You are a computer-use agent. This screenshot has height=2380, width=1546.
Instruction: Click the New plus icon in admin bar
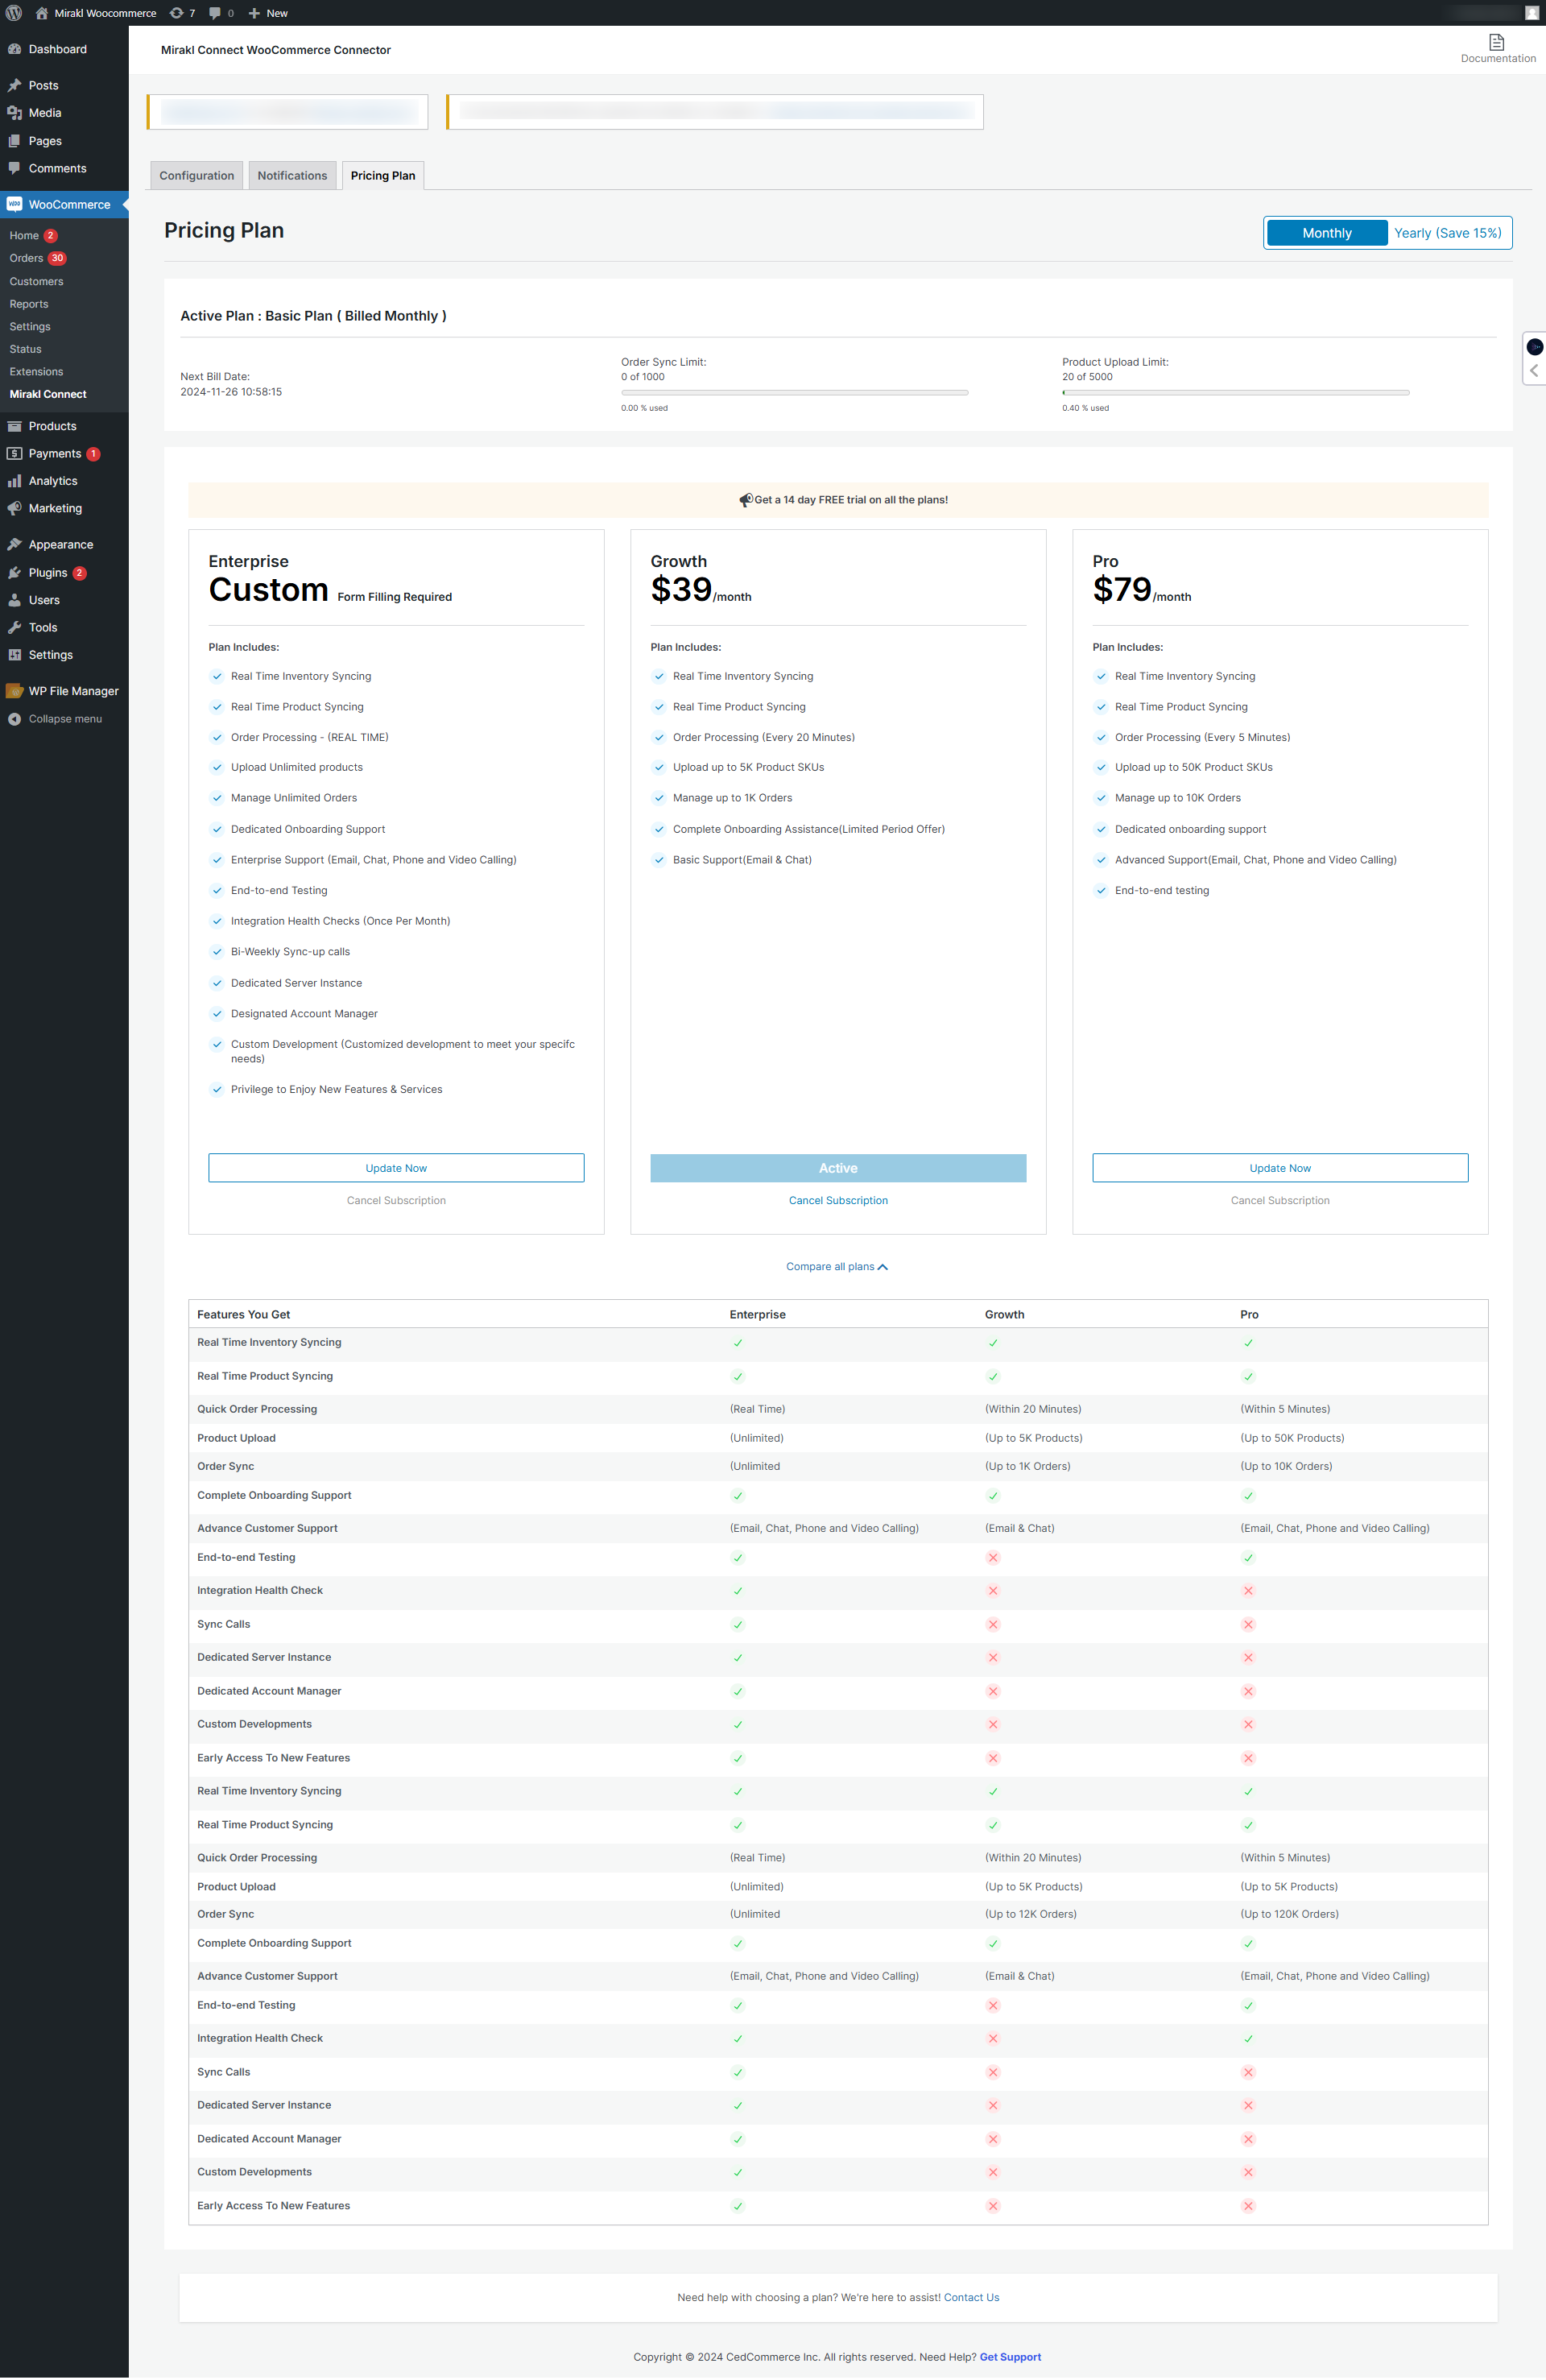(254, 13)
